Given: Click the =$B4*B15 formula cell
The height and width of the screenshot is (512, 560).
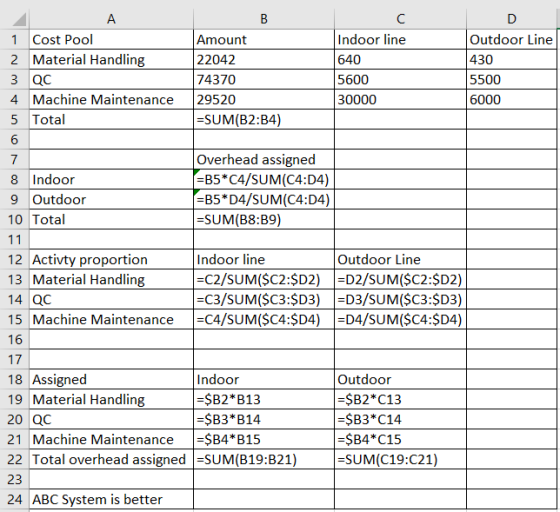Looking at the screenshot, I should point(264,439).
